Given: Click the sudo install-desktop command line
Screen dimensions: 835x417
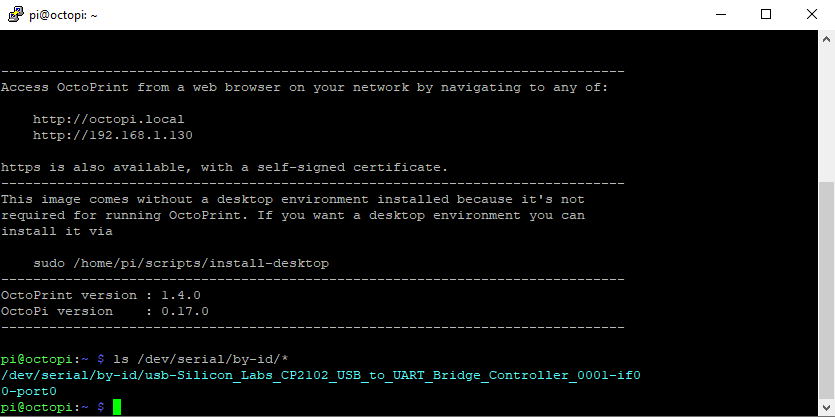Looking at the screenshot, I should [x=181, y=263].
